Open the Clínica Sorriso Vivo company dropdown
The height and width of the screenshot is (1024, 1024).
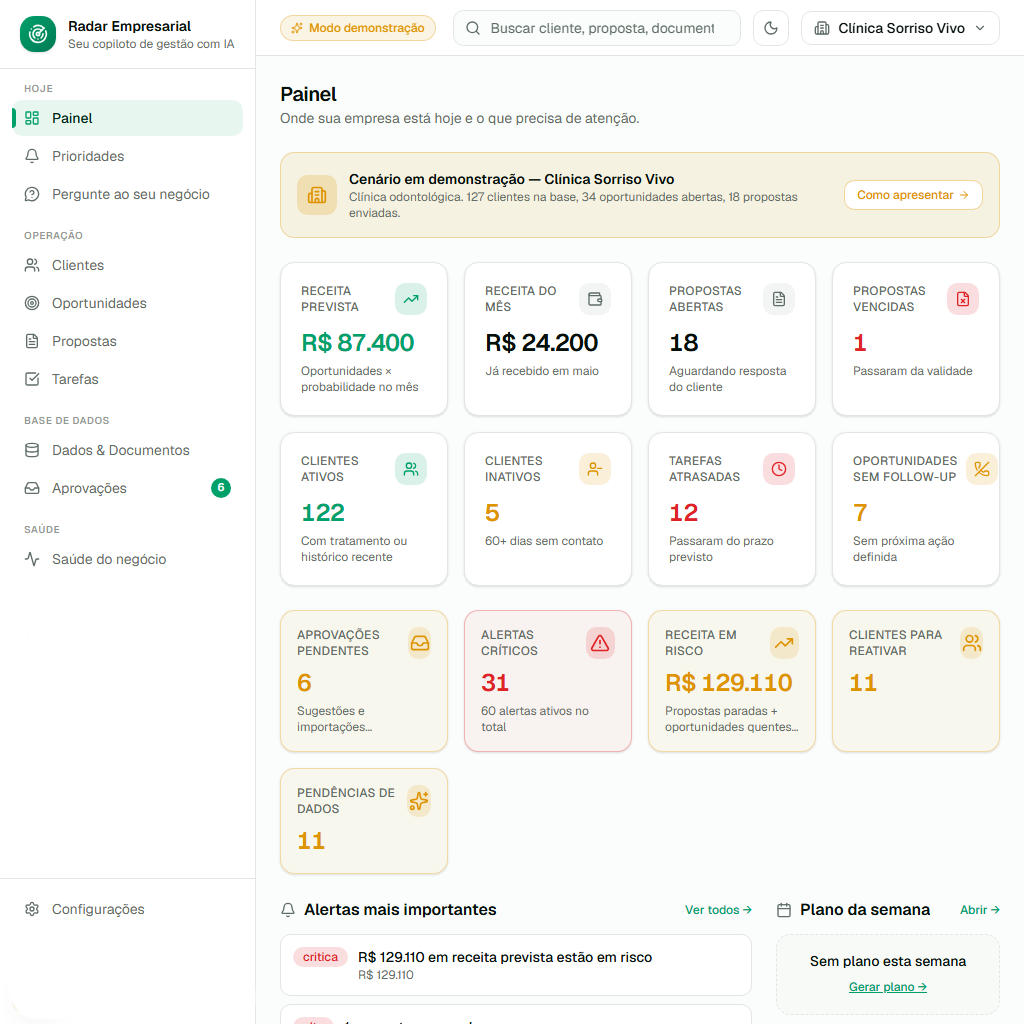pyautogui.click(x=900, y=28)
